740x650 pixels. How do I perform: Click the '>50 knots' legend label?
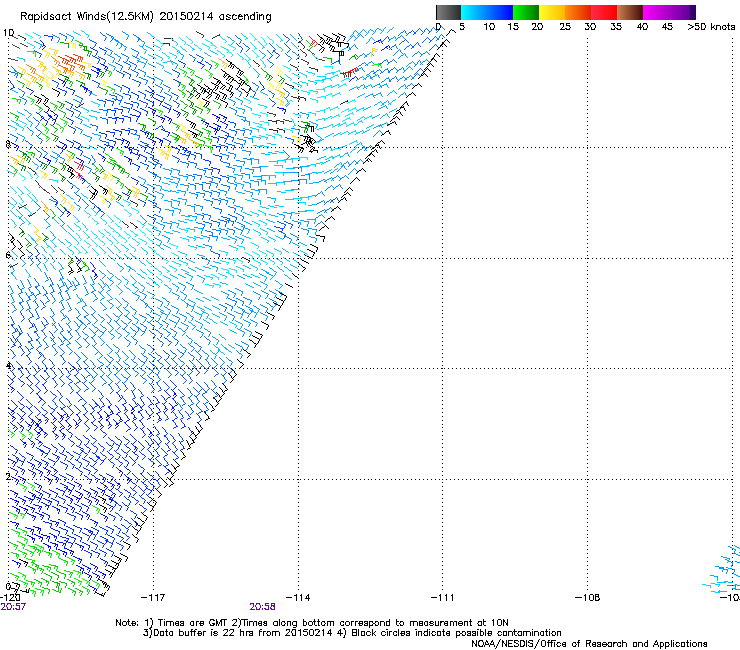tap(711, 27)
